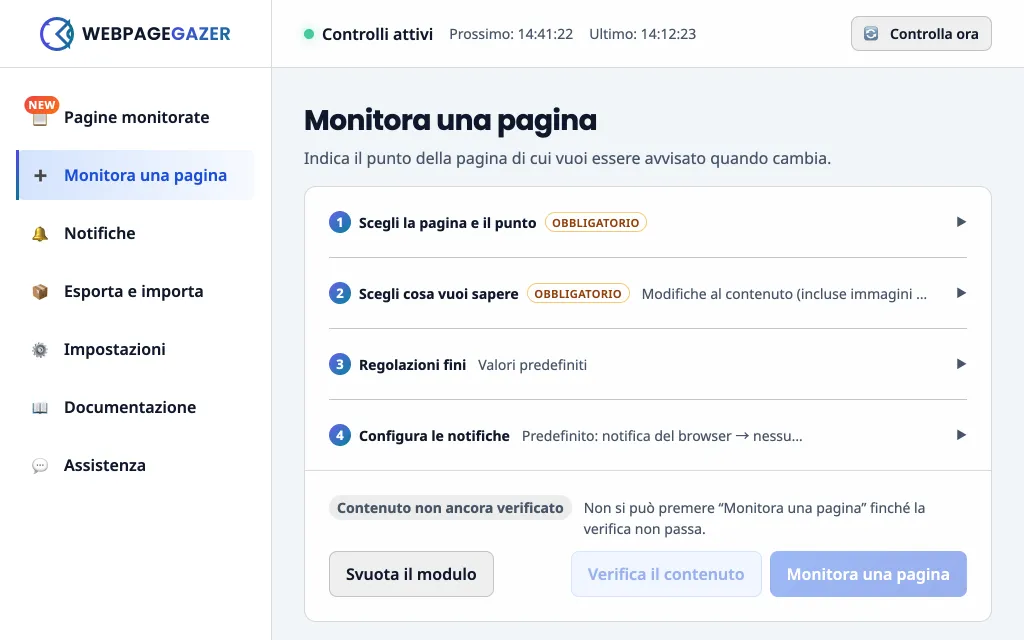Open Pagine monitorate in sidebar
The image size is (1024, 640).
pyautogui.click(x=135, y=118)
